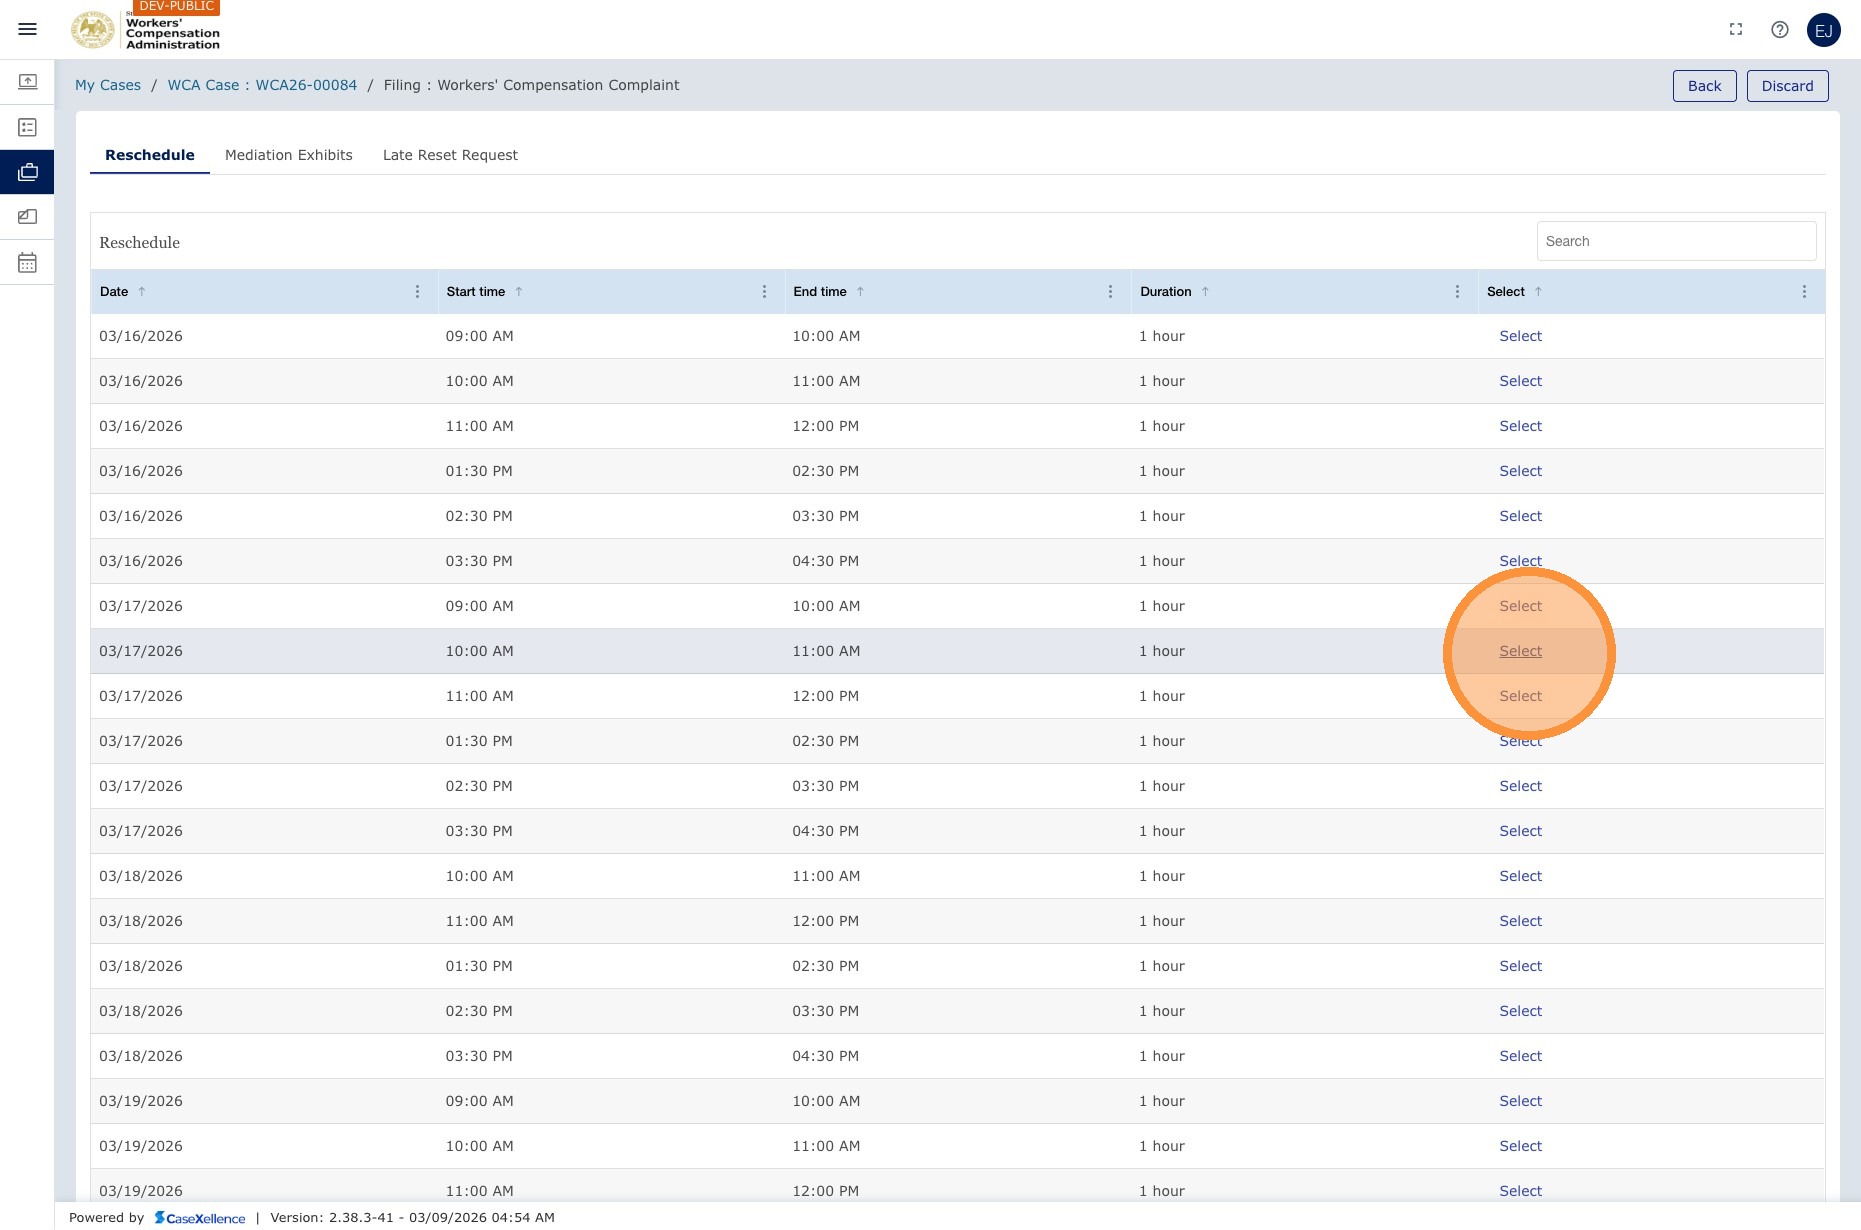The width and height of the screenshot is (1861, 1230).
Task: Select the 03/16/2026 02:30 PM slot
Action: [x=1521, y=516]
